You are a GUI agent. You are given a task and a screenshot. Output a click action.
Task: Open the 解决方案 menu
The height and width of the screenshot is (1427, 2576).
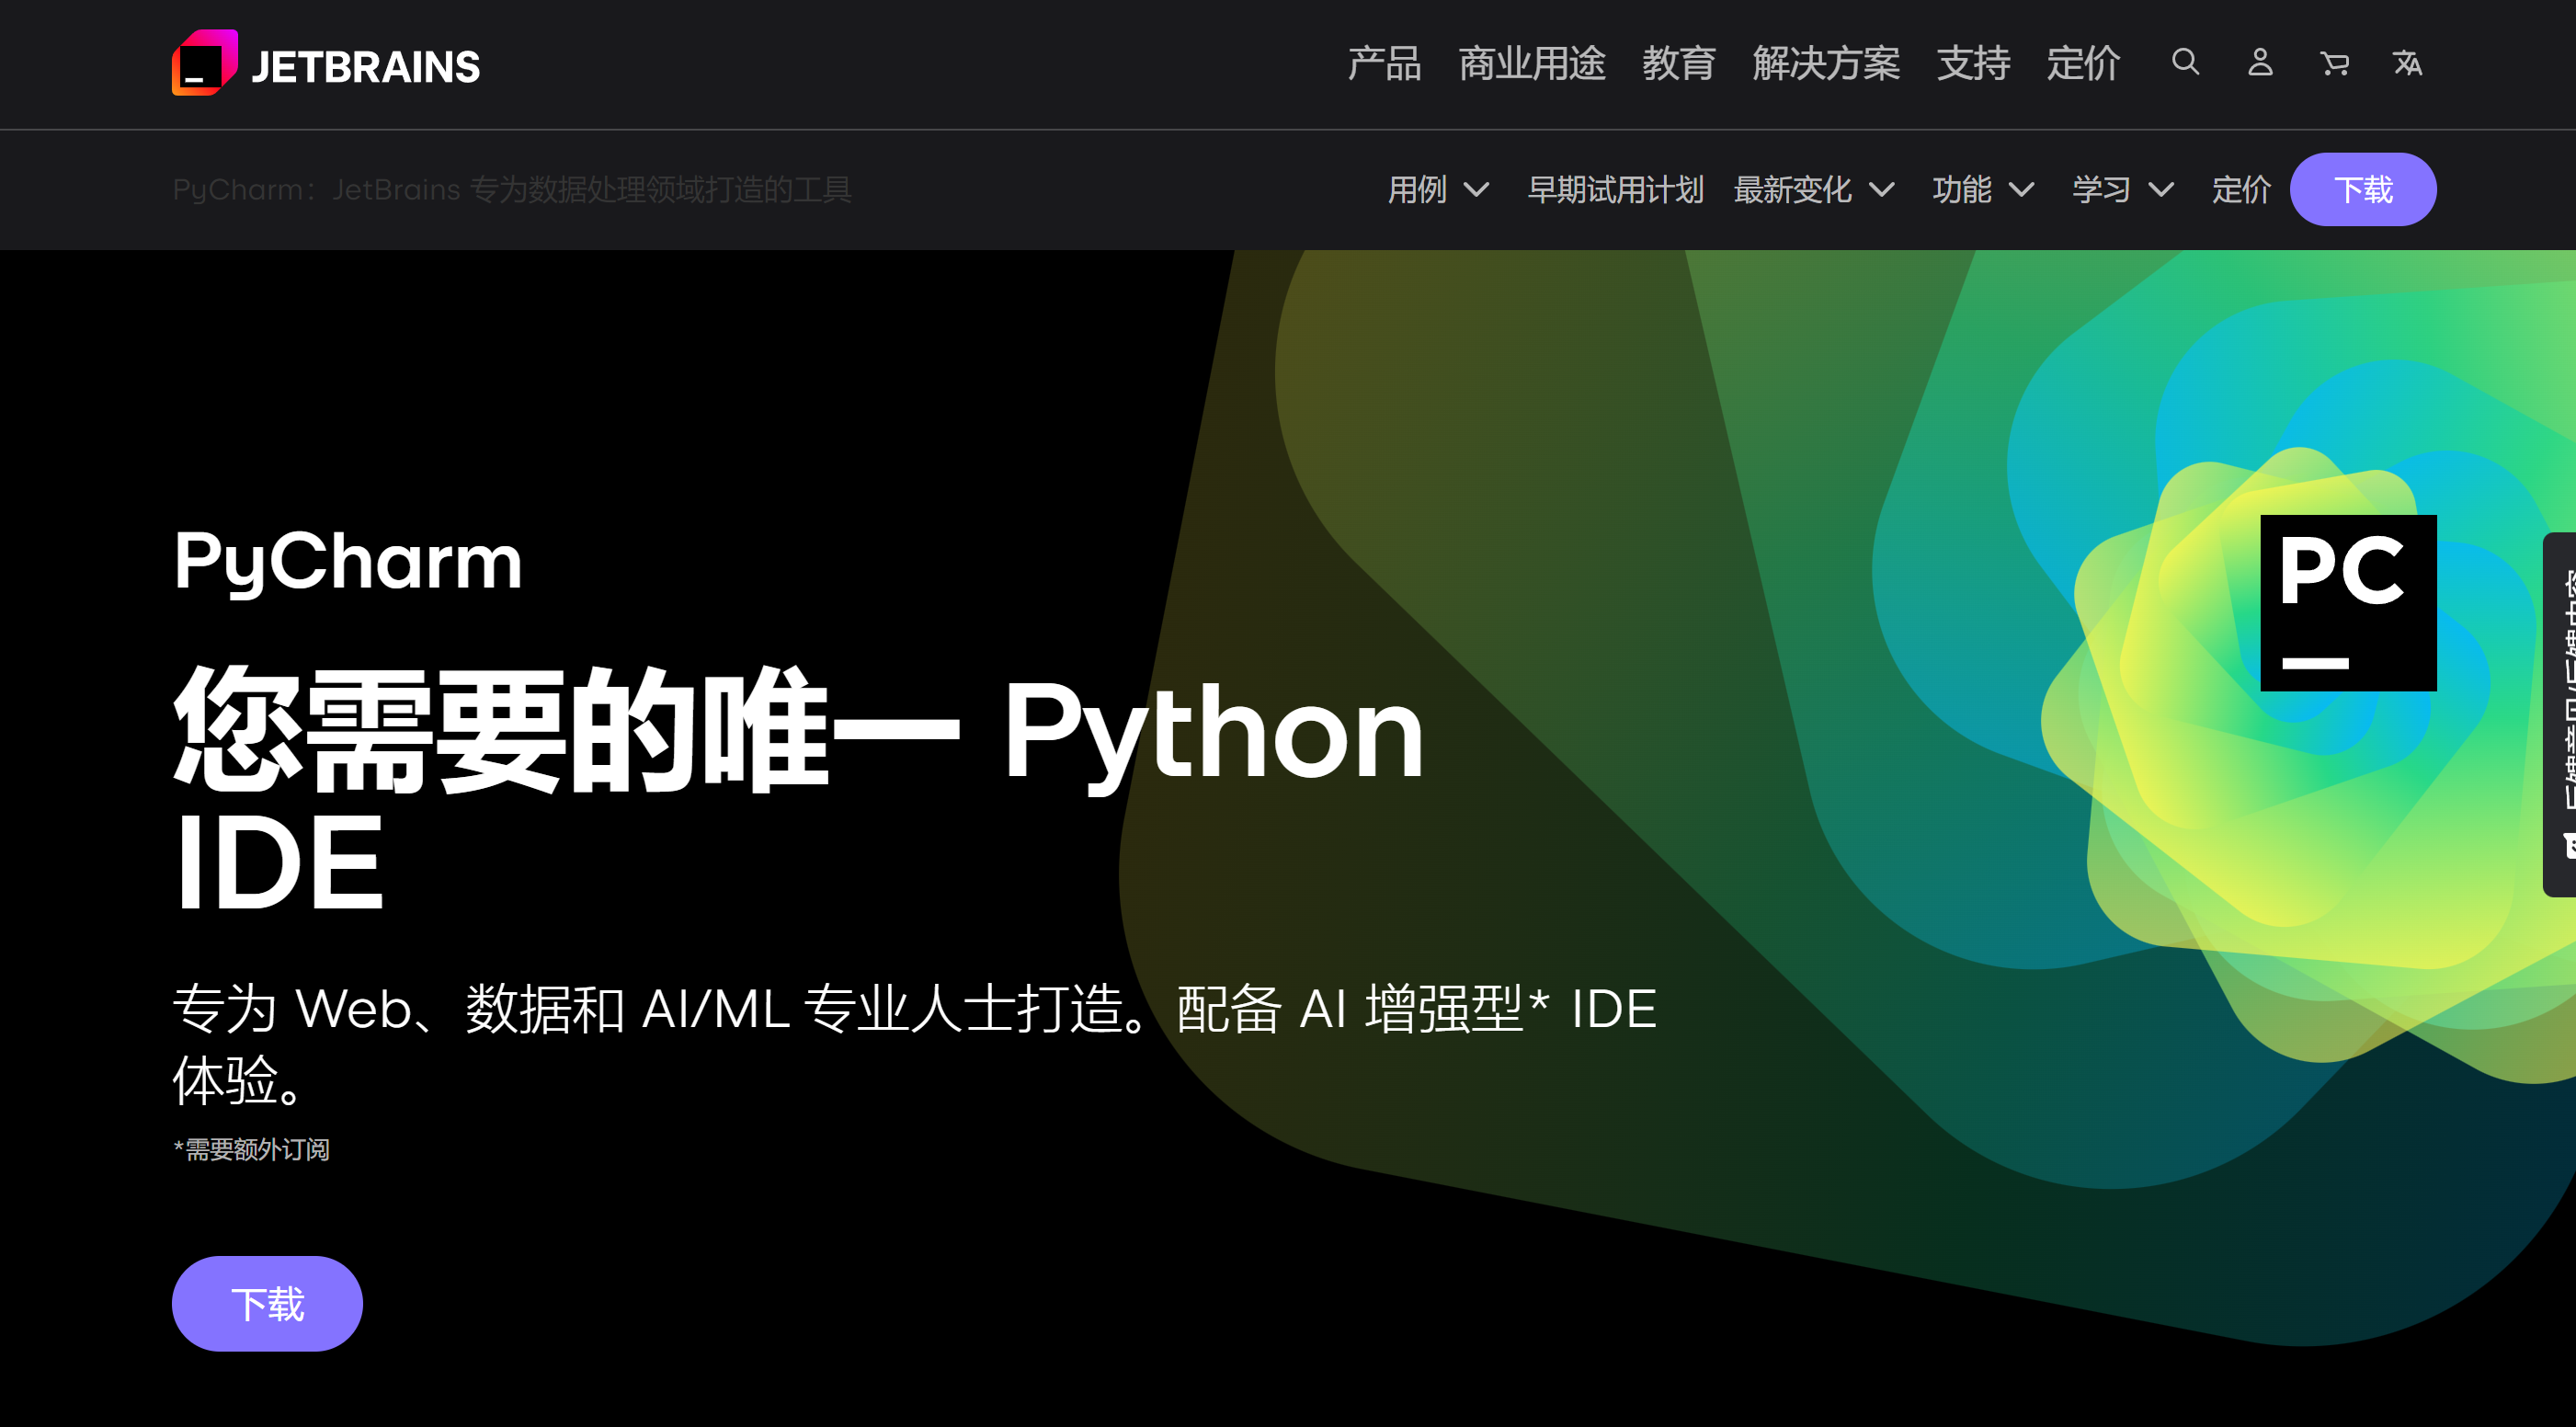point(1826,64)
